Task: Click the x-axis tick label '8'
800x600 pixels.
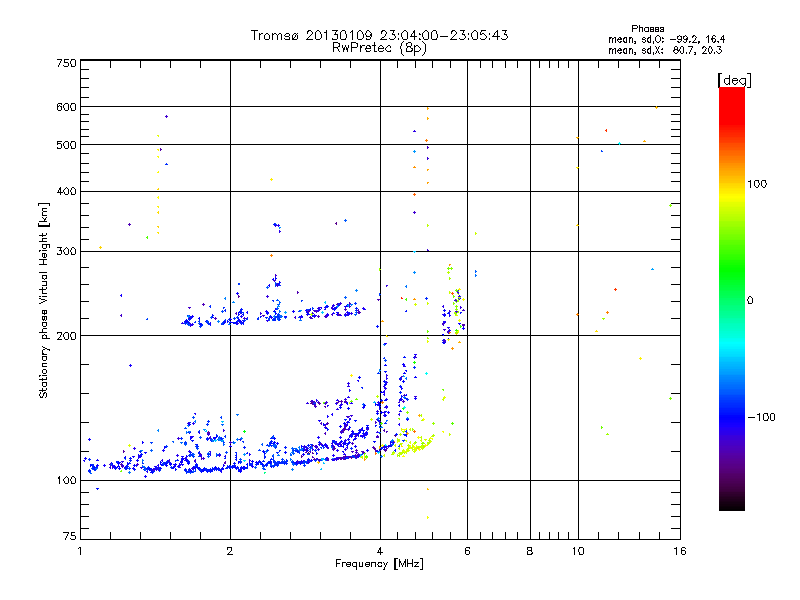Action: coord(530,551)
